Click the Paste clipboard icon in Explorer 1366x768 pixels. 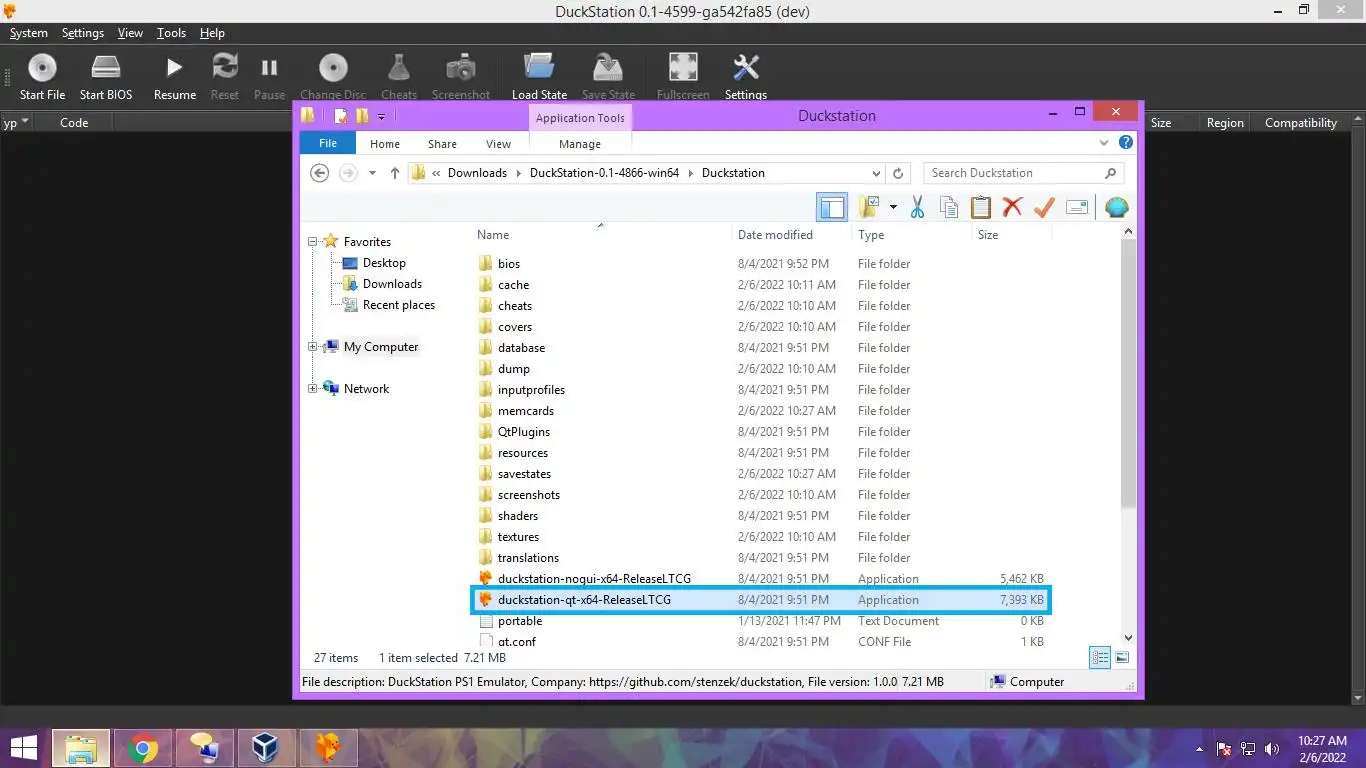(x=981, y=207)
